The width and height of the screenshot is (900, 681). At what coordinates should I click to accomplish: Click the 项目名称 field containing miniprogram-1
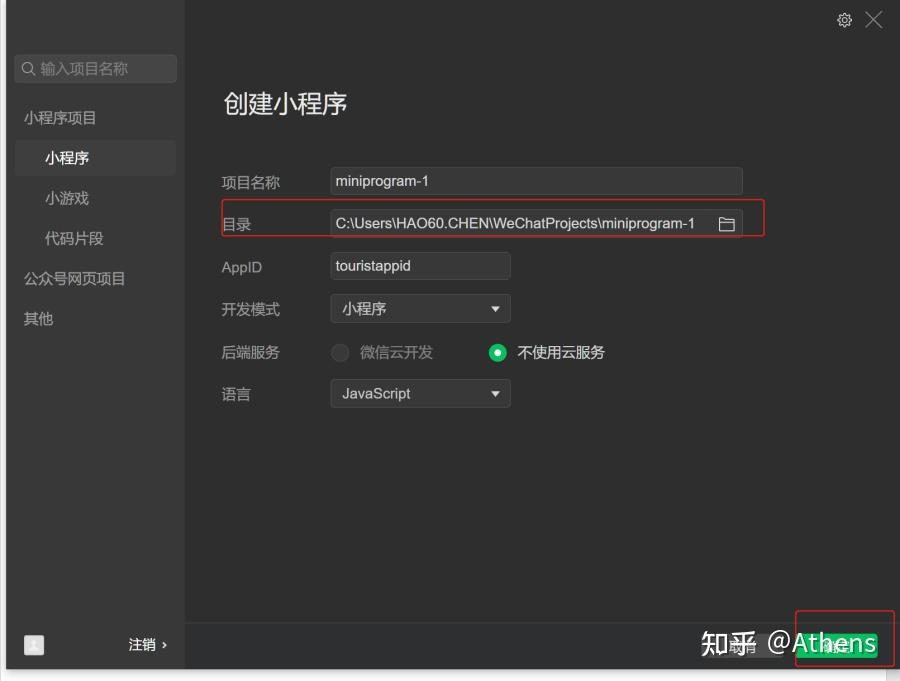point(536,181)
